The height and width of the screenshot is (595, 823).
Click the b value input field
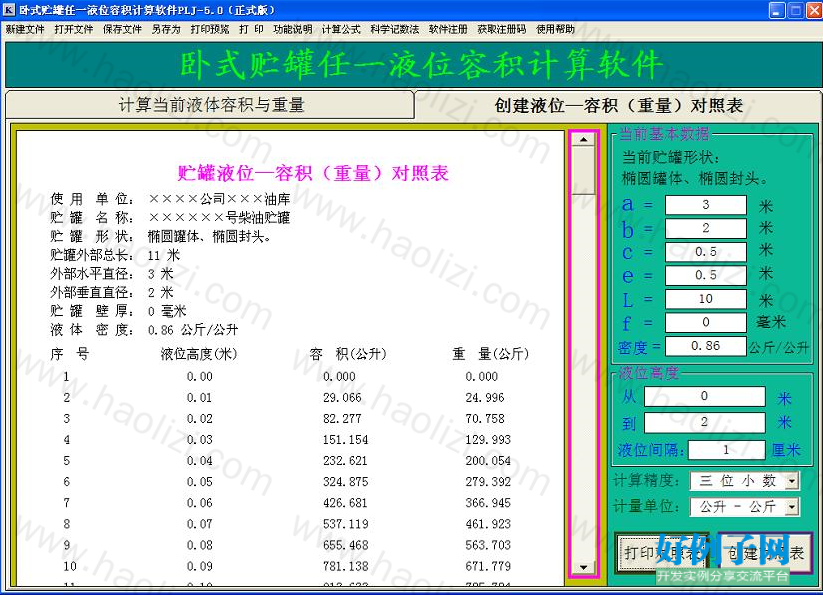[x=705, y=228]
